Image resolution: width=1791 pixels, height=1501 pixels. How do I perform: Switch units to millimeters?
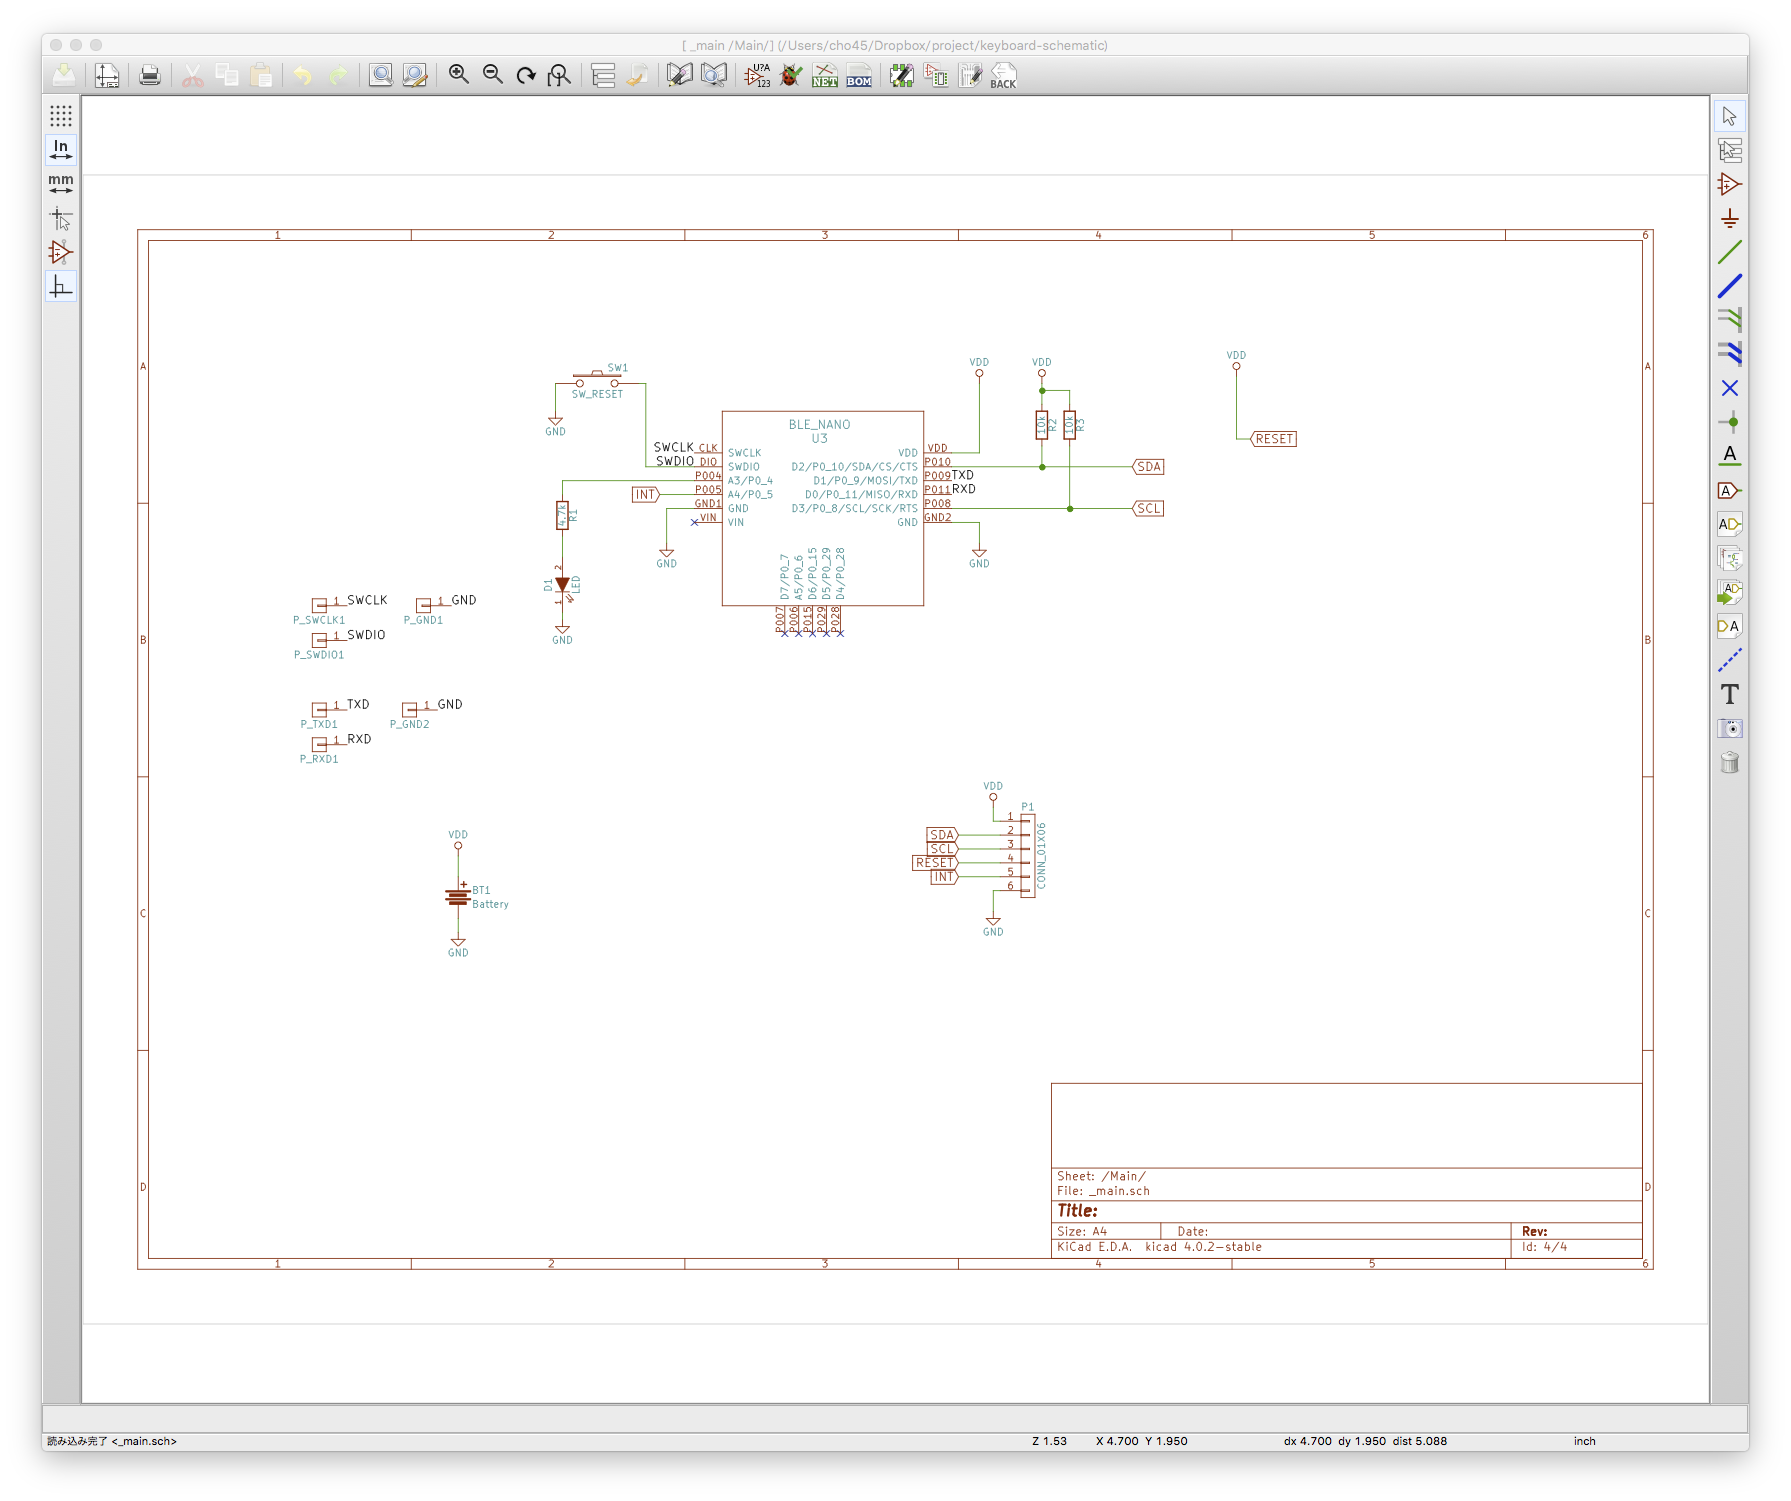(x=61, y=184)
